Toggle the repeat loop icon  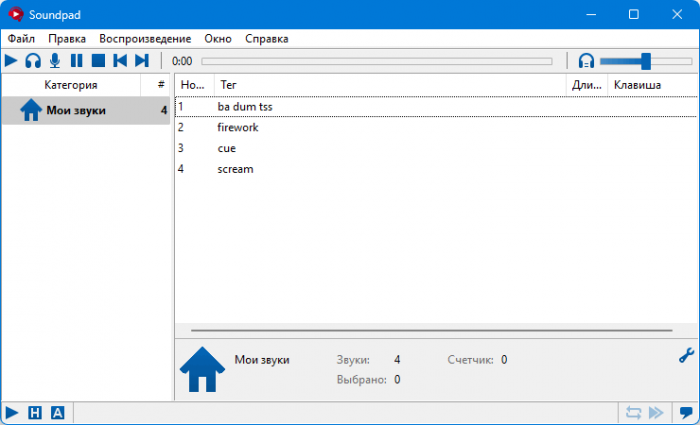[x=633, y=413]
